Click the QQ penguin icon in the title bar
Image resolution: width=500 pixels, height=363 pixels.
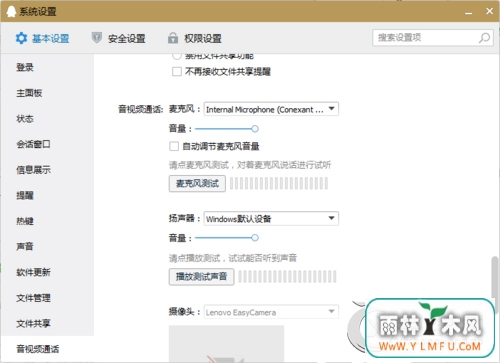pyautogui.click(x=11, y=12)
